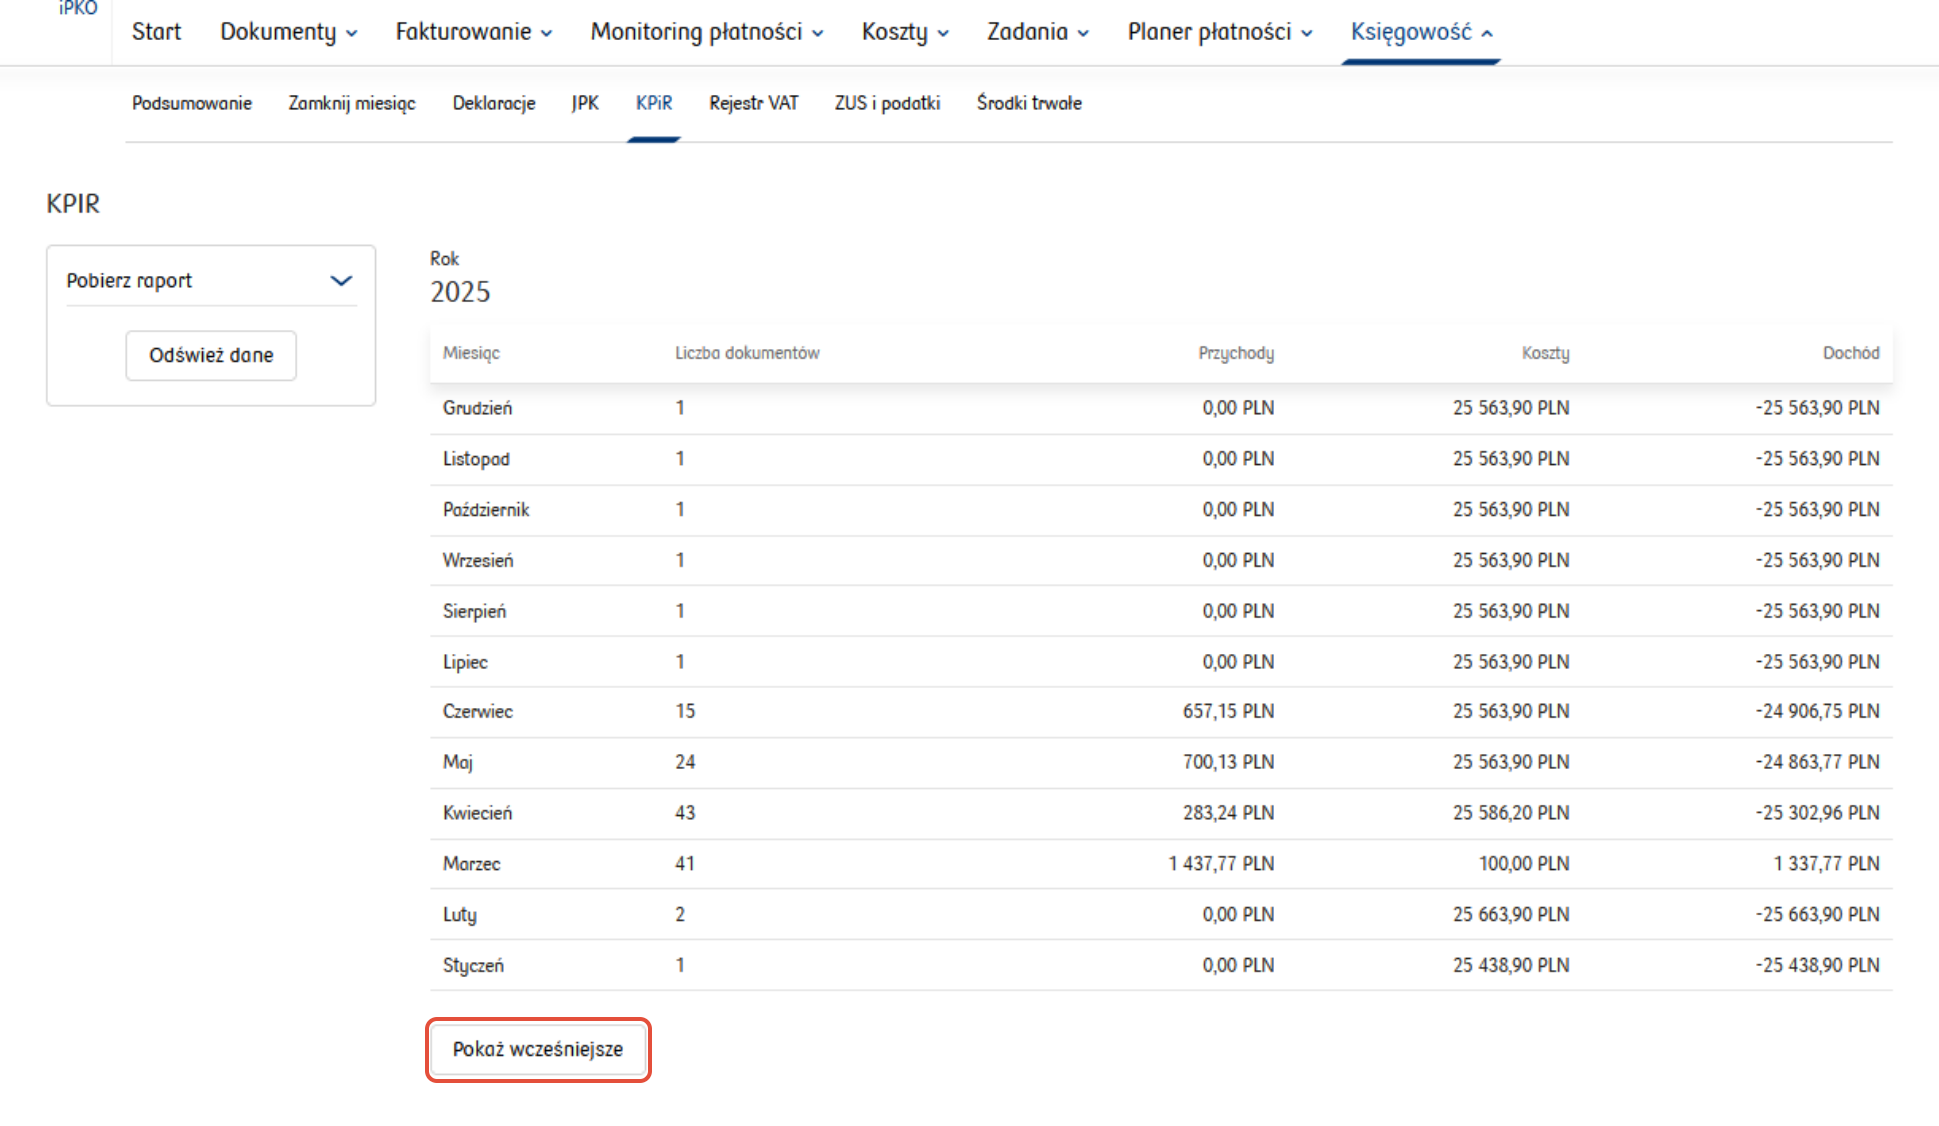Open the Środki trwałe tab
Viewport: 1939px width, 1126px height.
[x=1029, y=103]
